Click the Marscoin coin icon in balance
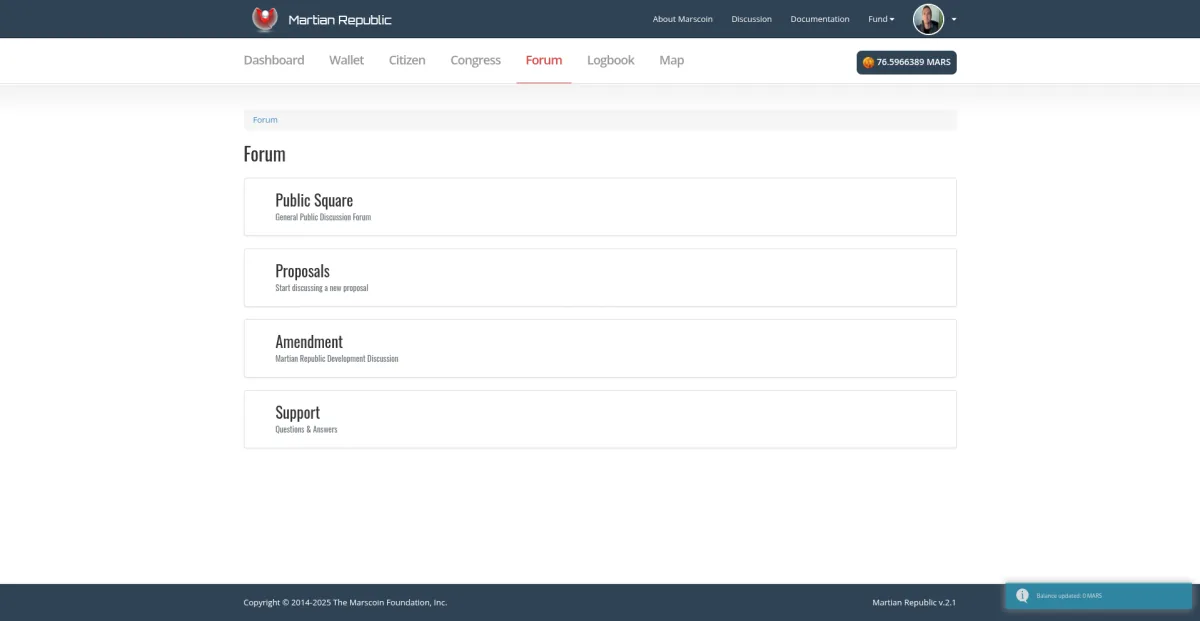 coord(868,62)
